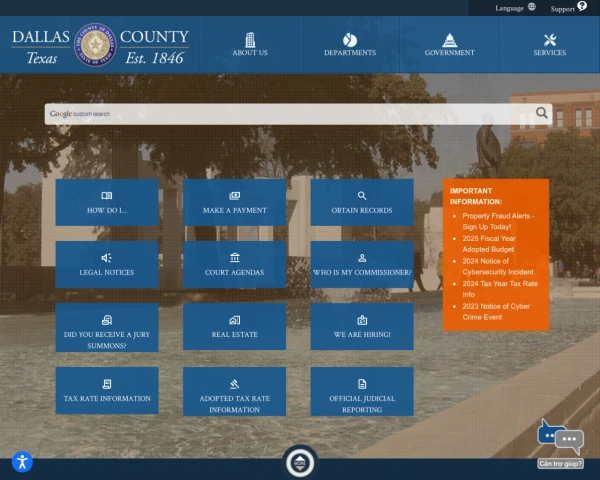Viewport: 600px width, 480px height.
Task: Click the badge icon in We Are Hiring tile
Action: click(362, 320)
